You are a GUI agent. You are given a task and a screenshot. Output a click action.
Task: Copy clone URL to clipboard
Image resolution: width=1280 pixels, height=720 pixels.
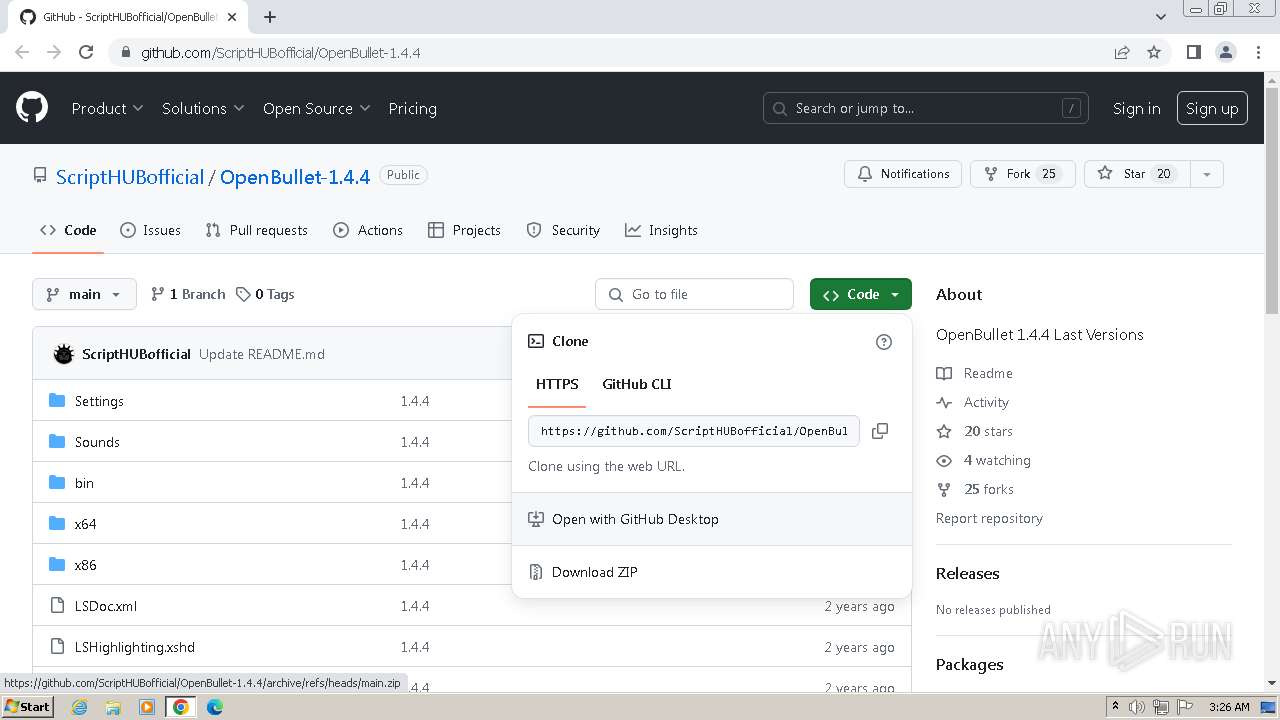880,431
